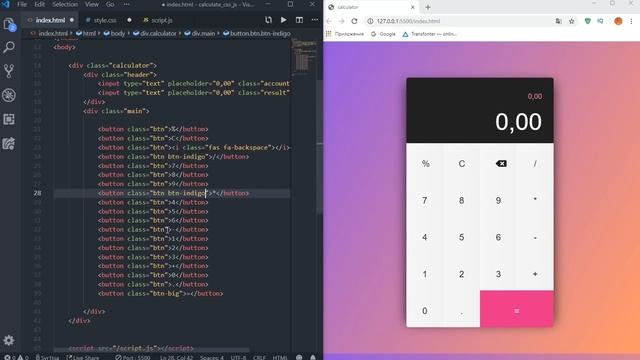Select language mode HTML in status bar
Image resolution: width=640 pixels, height=360 pixels.
tap(280, 357)
